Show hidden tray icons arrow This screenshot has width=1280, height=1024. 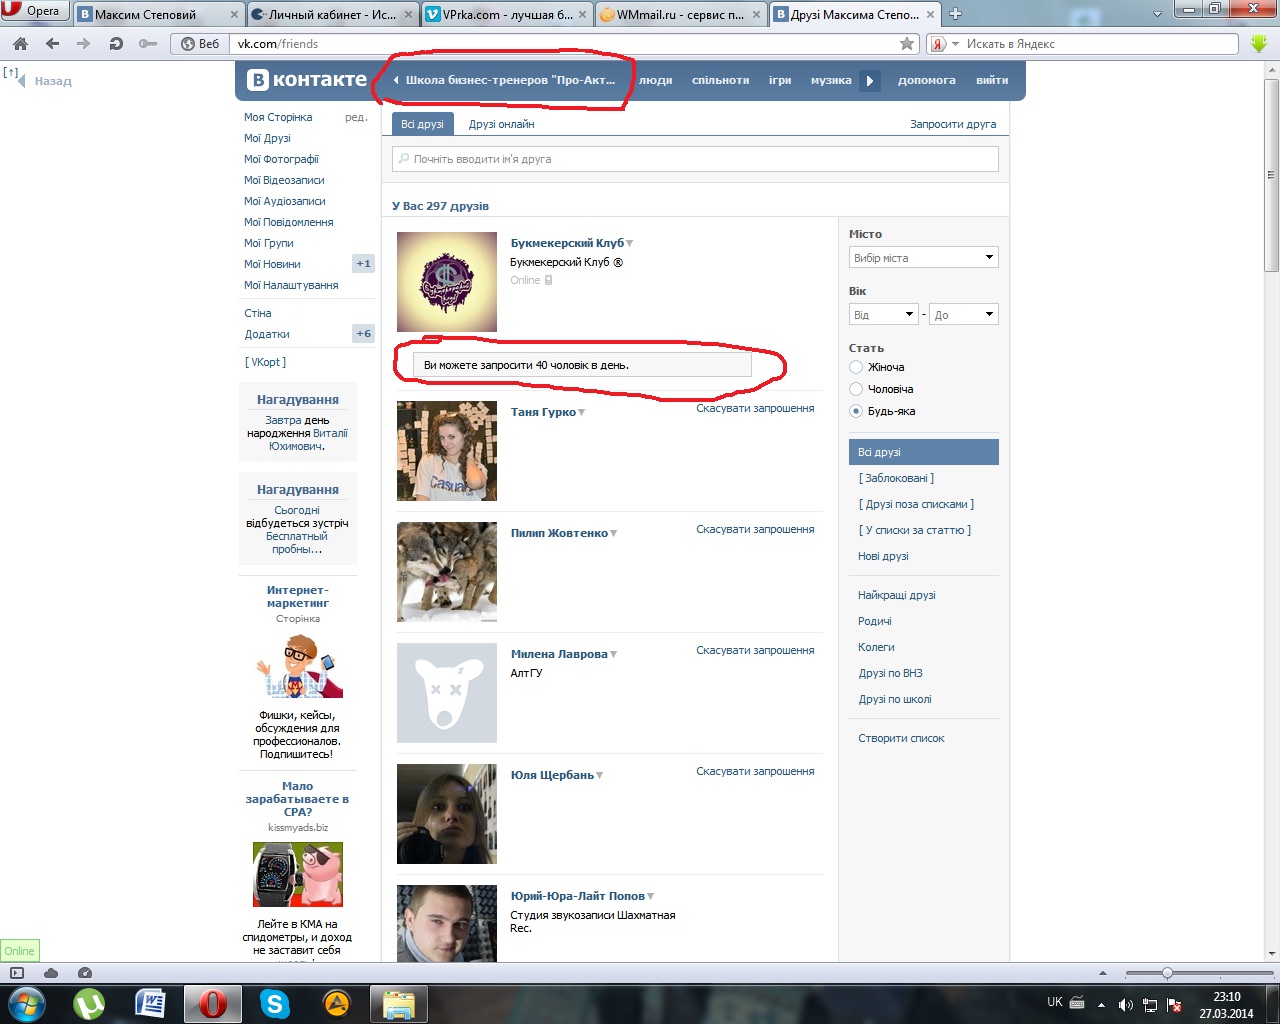pos(1101,1004)
